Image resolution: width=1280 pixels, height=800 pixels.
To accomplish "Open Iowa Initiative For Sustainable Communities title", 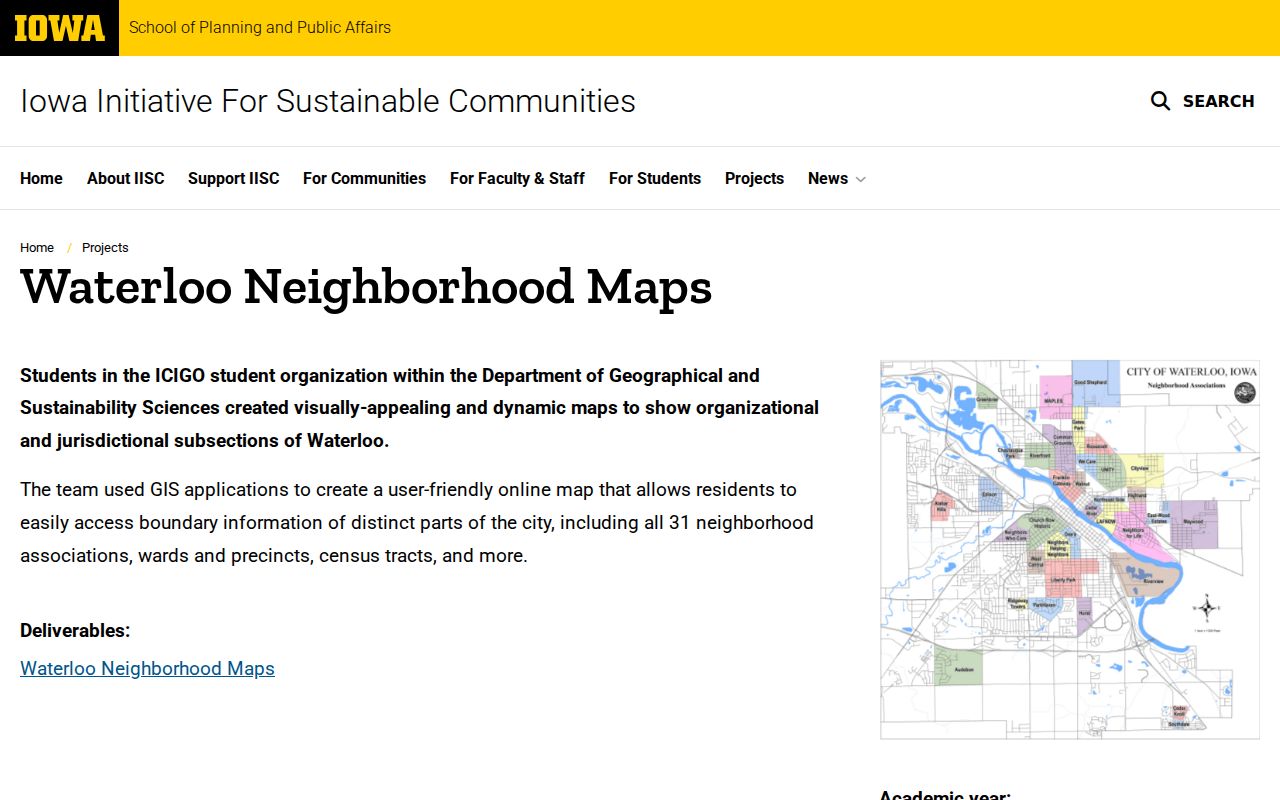I will [x=328, y=101].
